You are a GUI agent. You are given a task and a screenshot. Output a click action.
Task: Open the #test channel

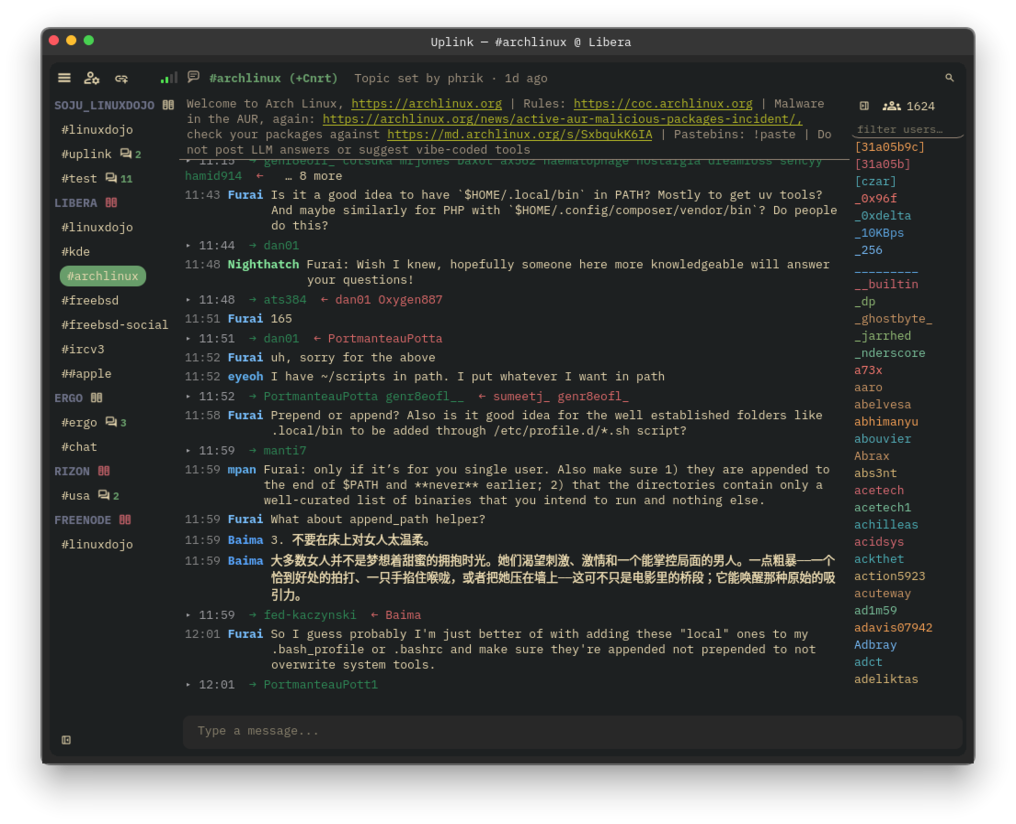click(79, 178)
